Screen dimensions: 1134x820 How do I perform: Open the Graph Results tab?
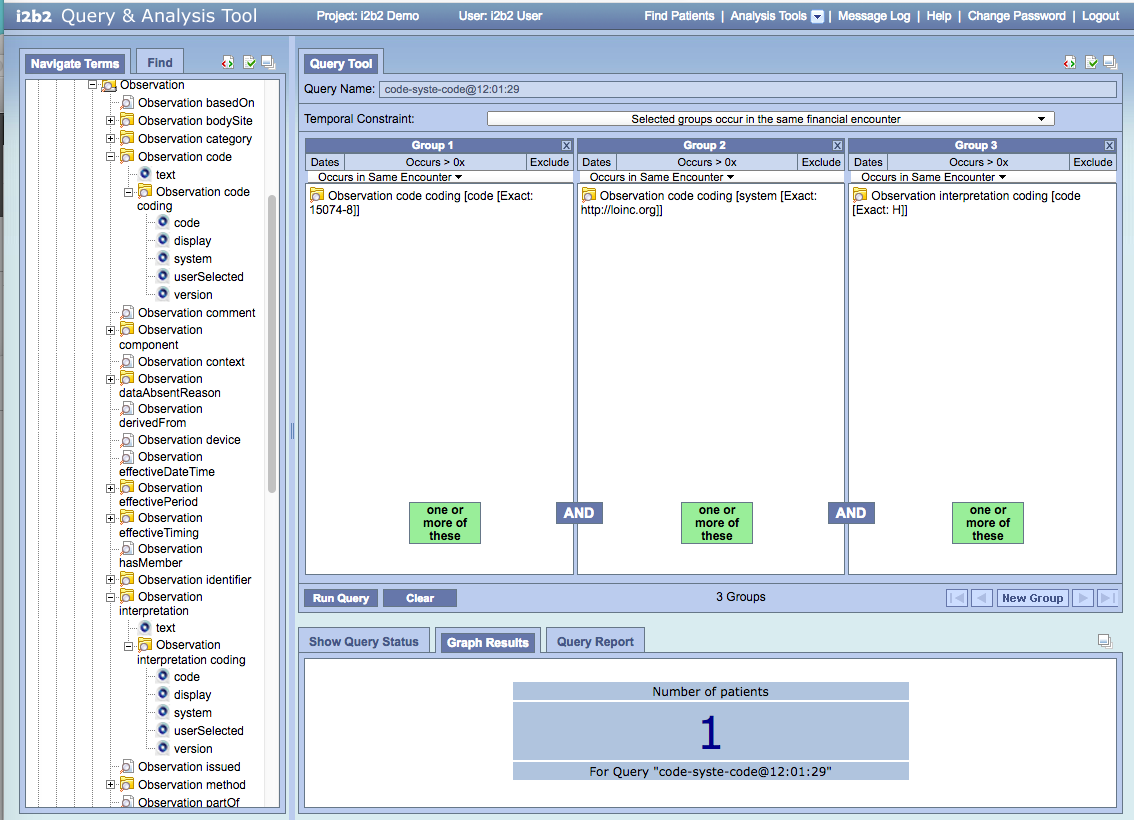[x=487, y=642]
